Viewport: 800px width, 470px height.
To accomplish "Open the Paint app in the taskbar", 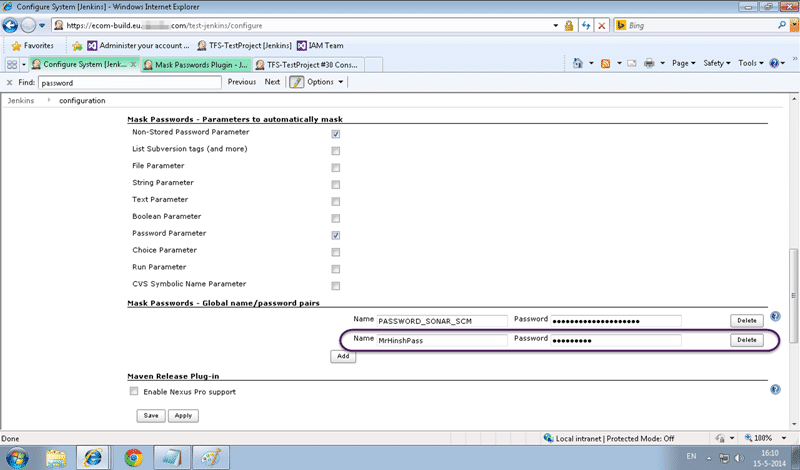I will [x=210, y=458].
